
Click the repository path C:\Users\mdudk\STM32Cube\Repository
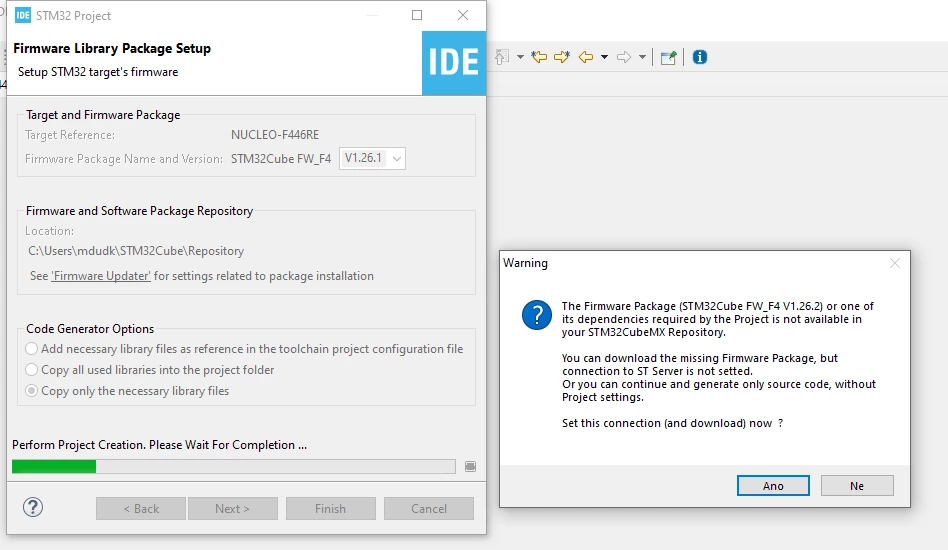136,251
